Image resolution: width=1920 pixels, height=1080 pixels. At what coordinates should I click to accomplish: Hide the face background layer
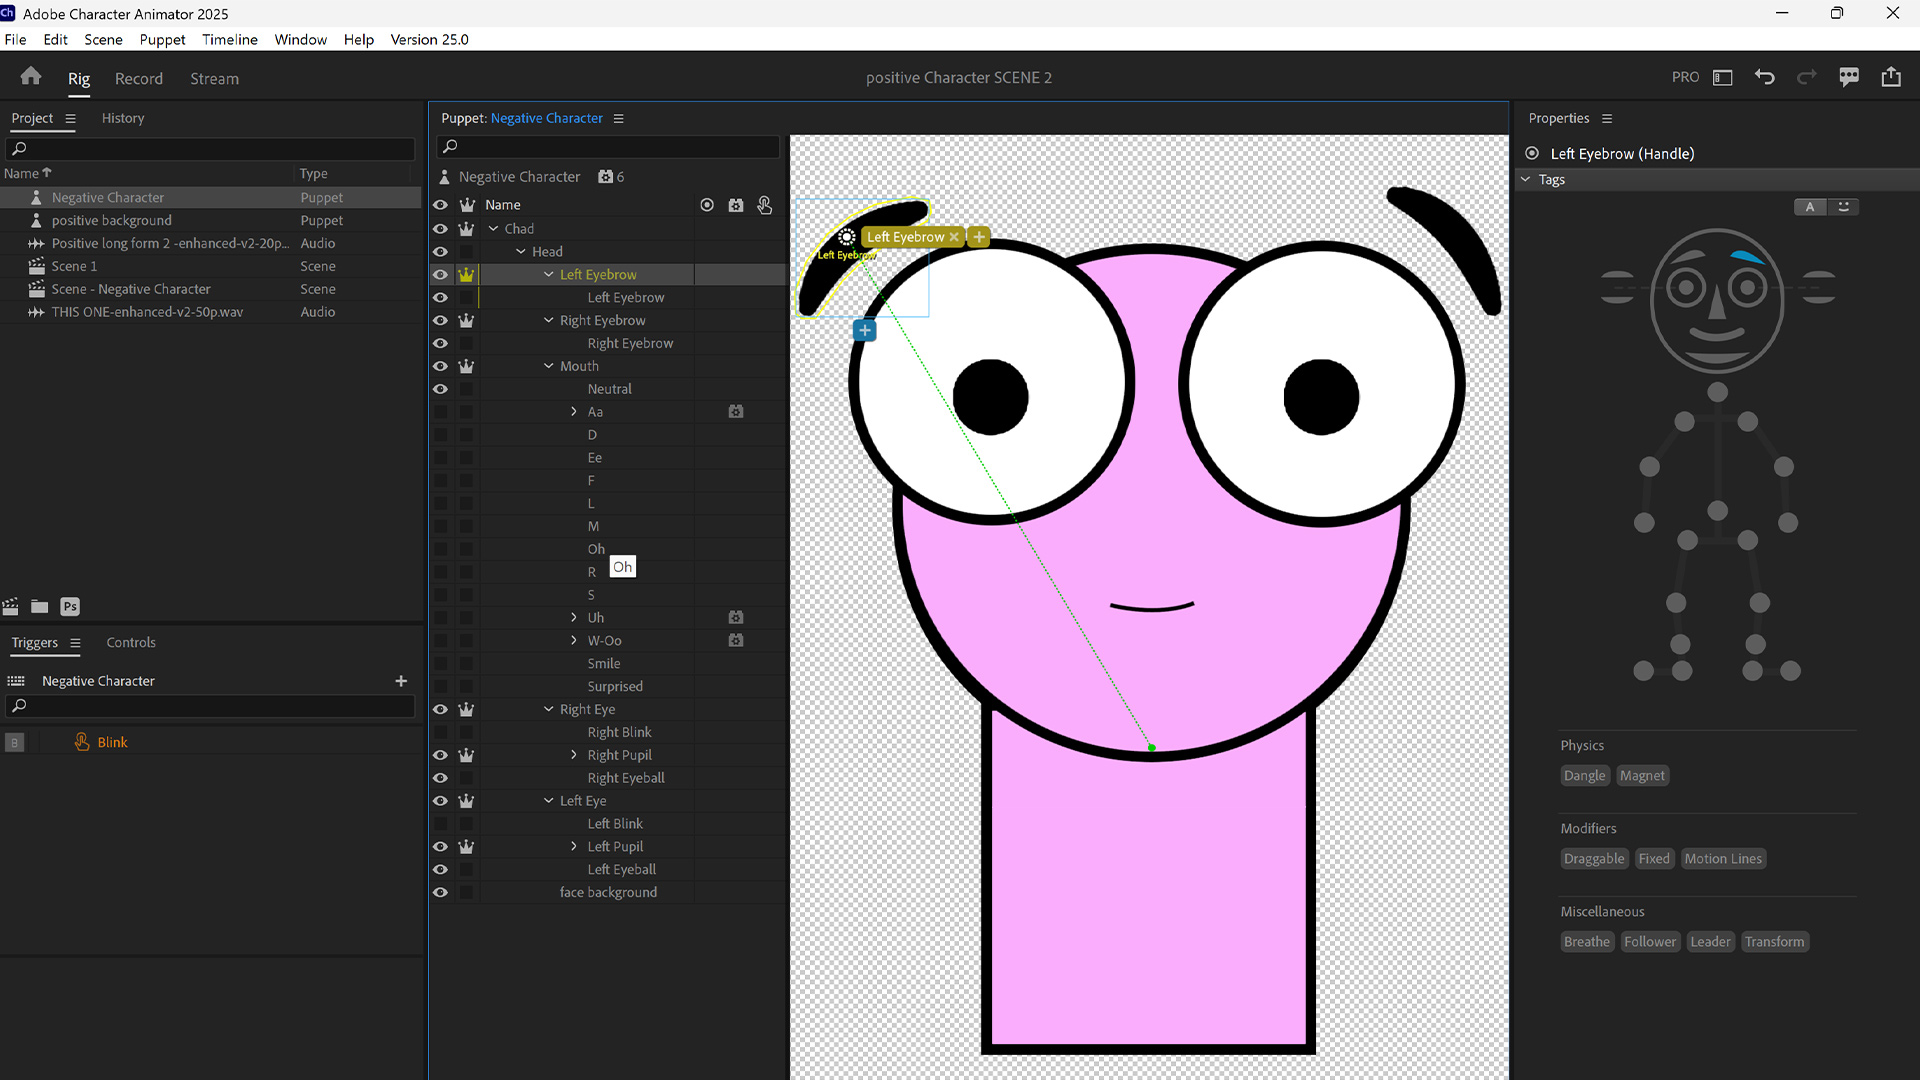[x=440, y=893]
